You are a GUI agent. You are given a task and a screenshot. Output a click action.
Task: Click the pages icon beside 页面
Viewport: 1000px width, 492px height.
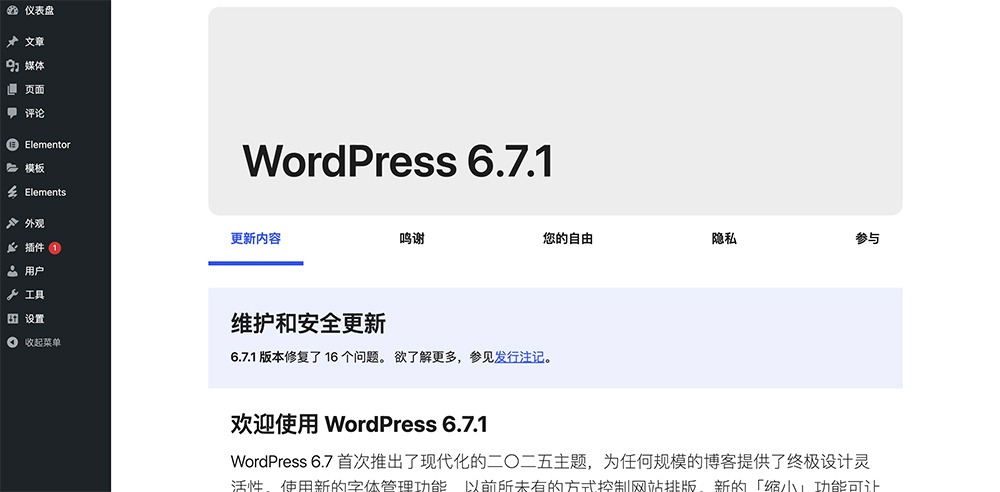(12, 89)
